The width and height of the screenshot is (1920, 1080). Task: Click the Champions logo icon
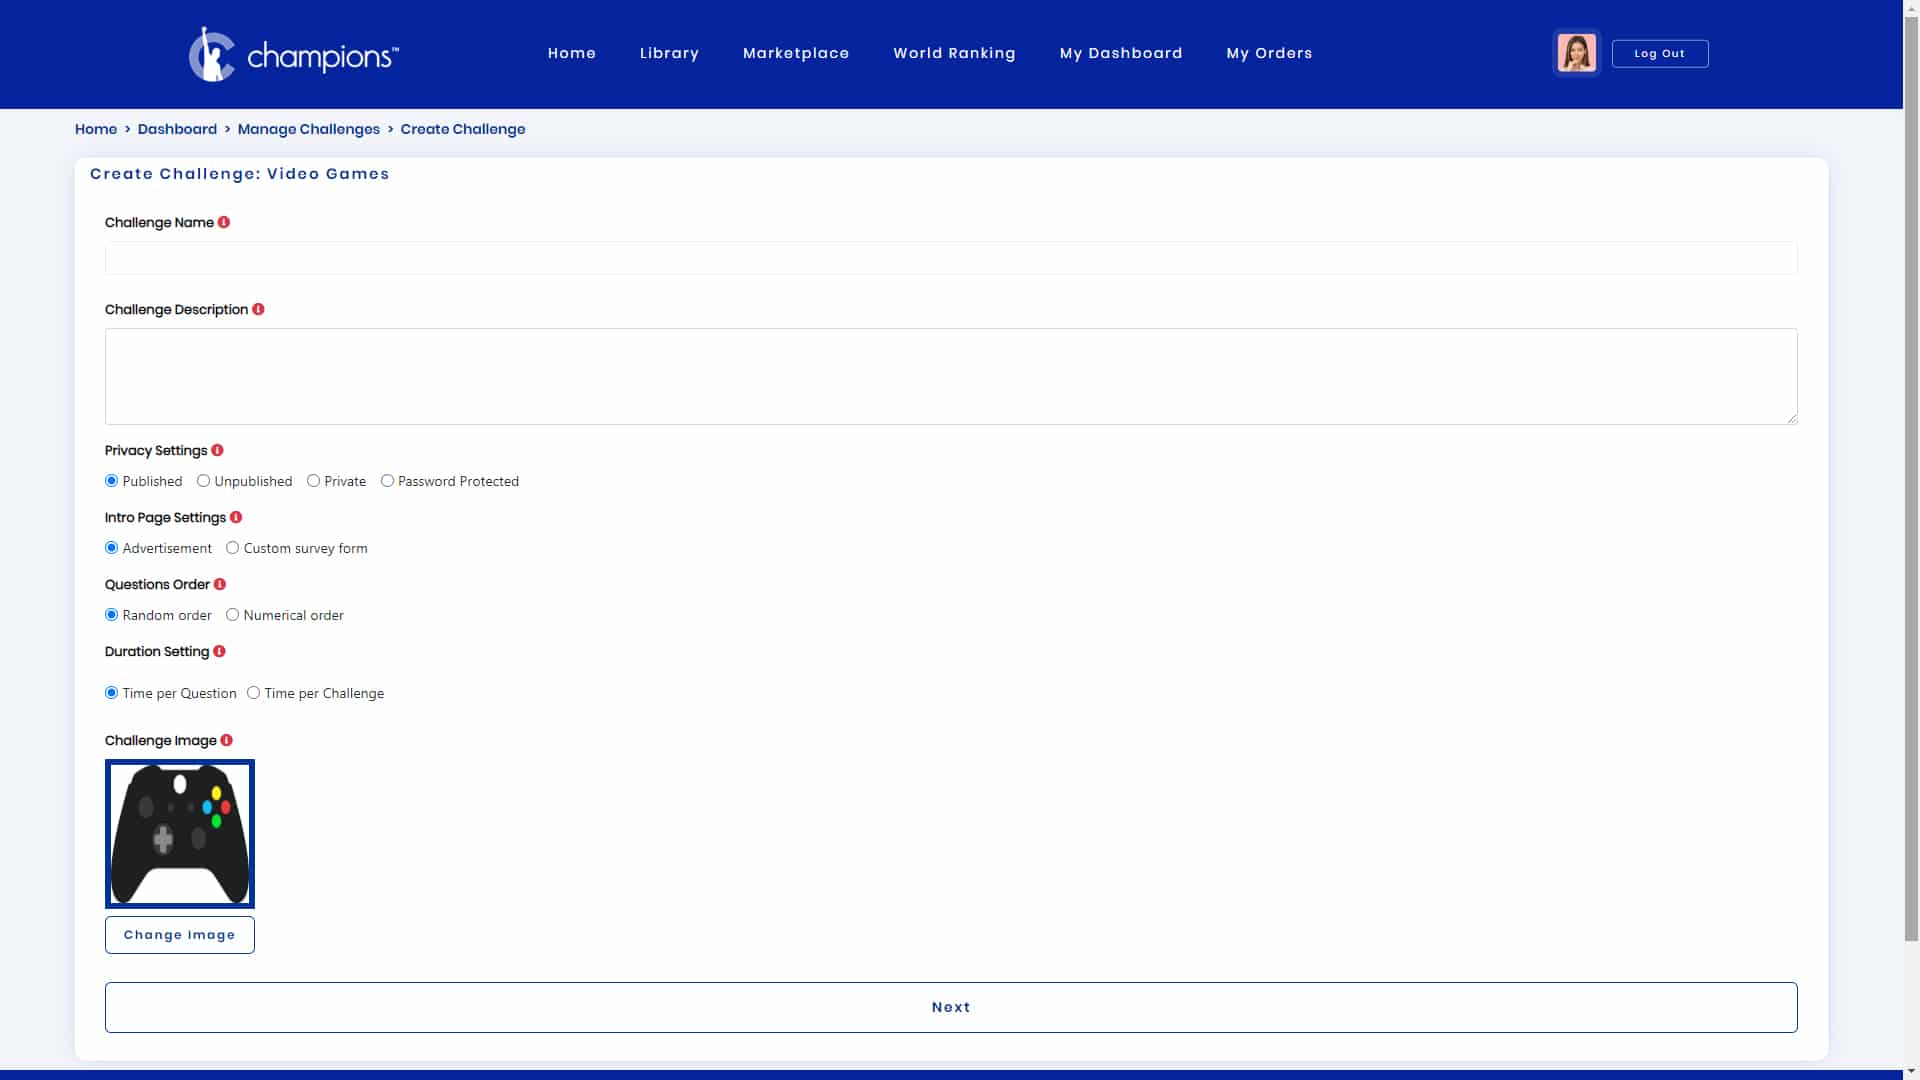[x=212, y=54]
